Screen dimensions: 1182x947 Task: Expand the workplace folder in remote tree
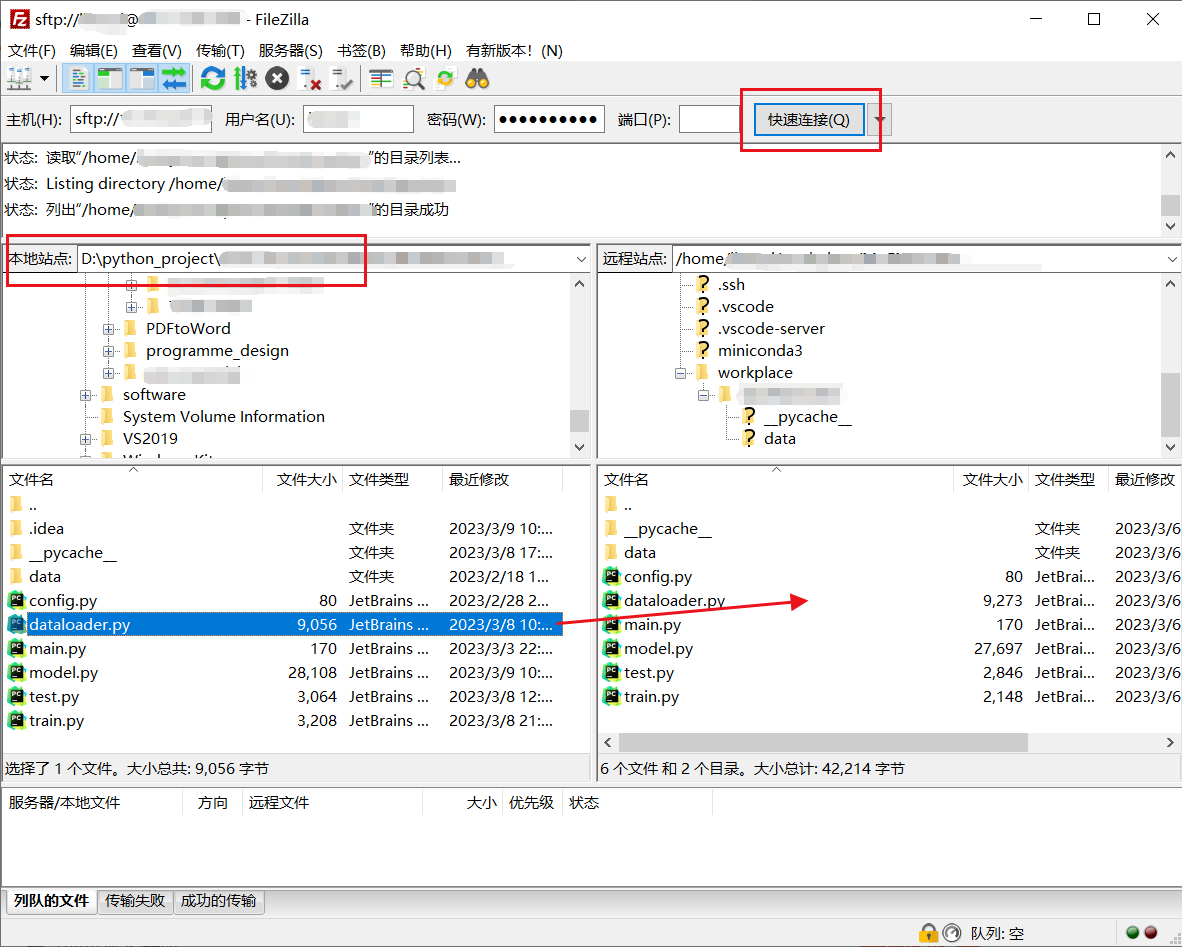tap(682, 372)
